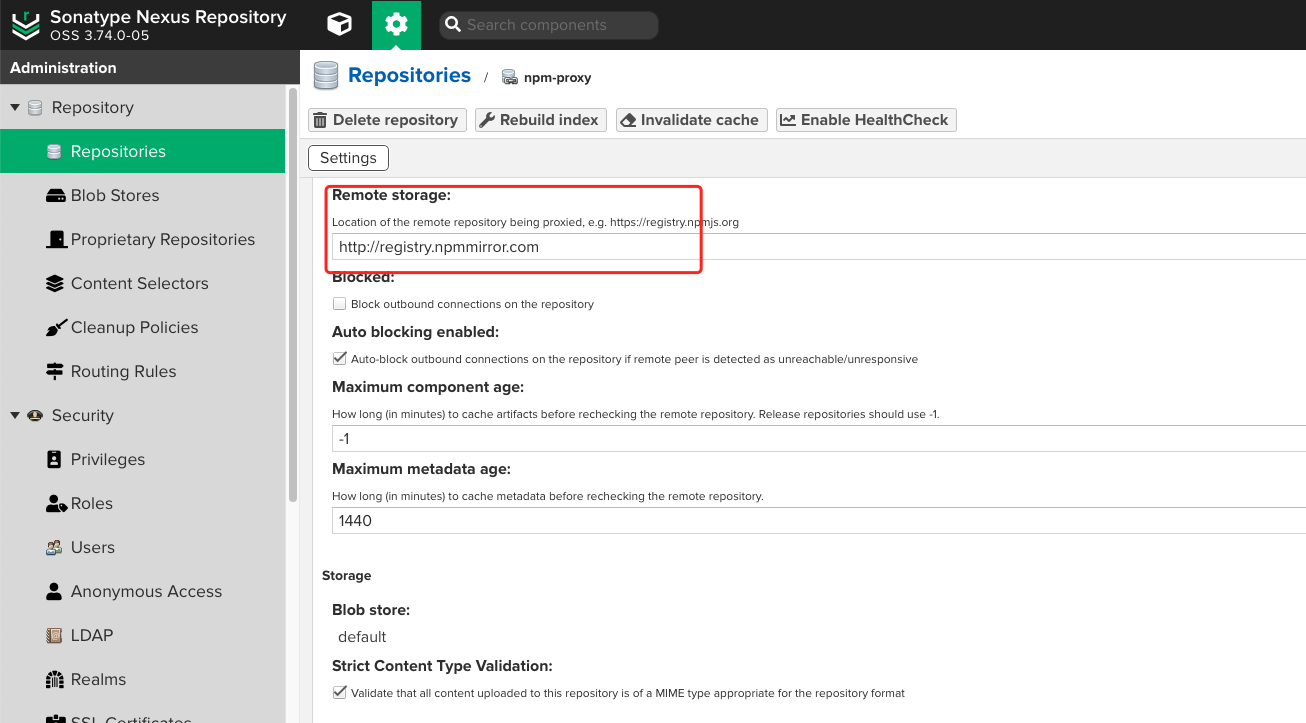Click the Proprietary Repositories door icon
Screen dimensions: 1306x723
click(x=55, y=240)
